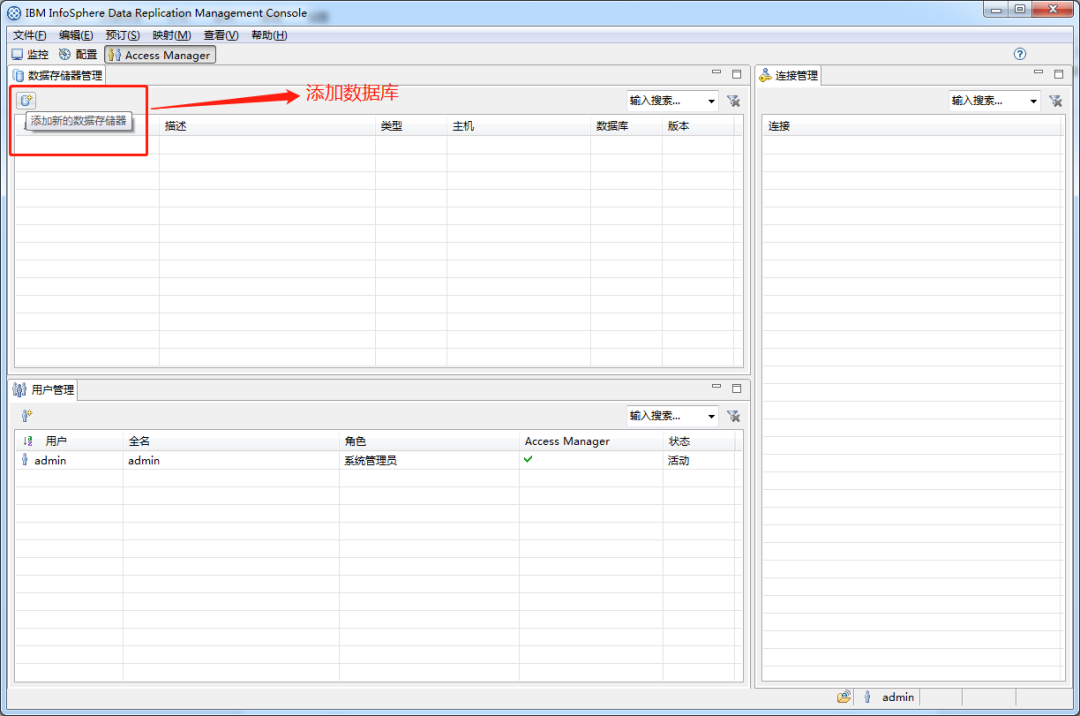Viewport: 1080px width, 716px height.
Task: Open the 帮助(H) menu
Action: coord(269,35)
